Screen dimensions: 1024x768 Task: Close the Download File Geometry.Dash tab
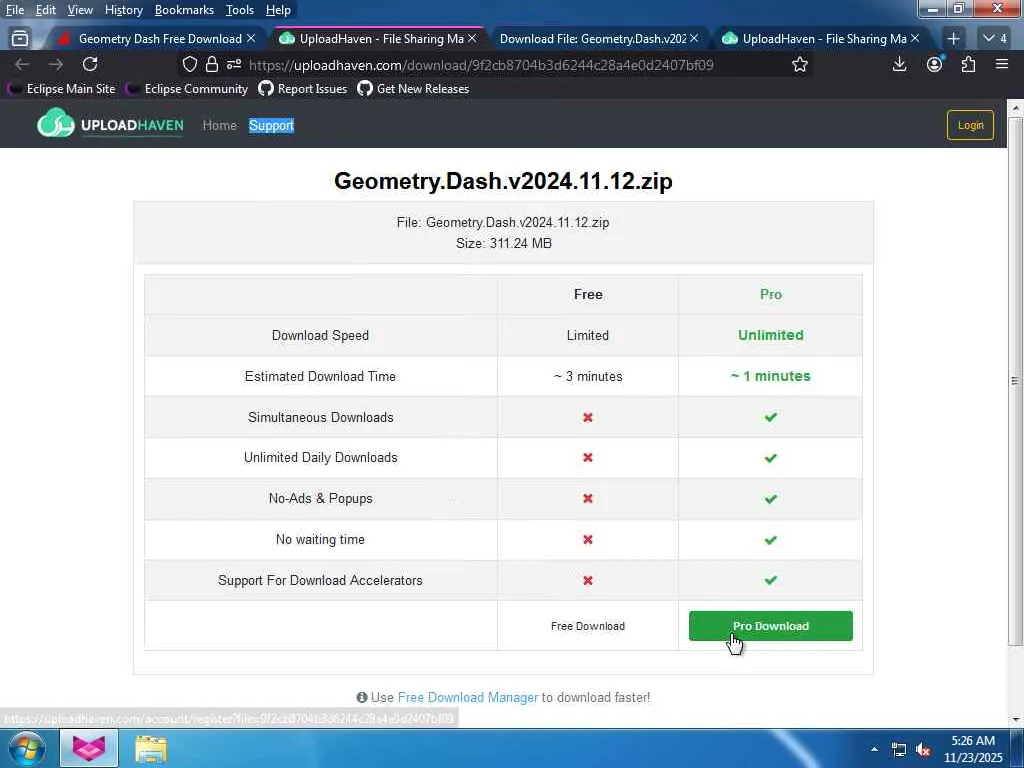click(694, 39)
